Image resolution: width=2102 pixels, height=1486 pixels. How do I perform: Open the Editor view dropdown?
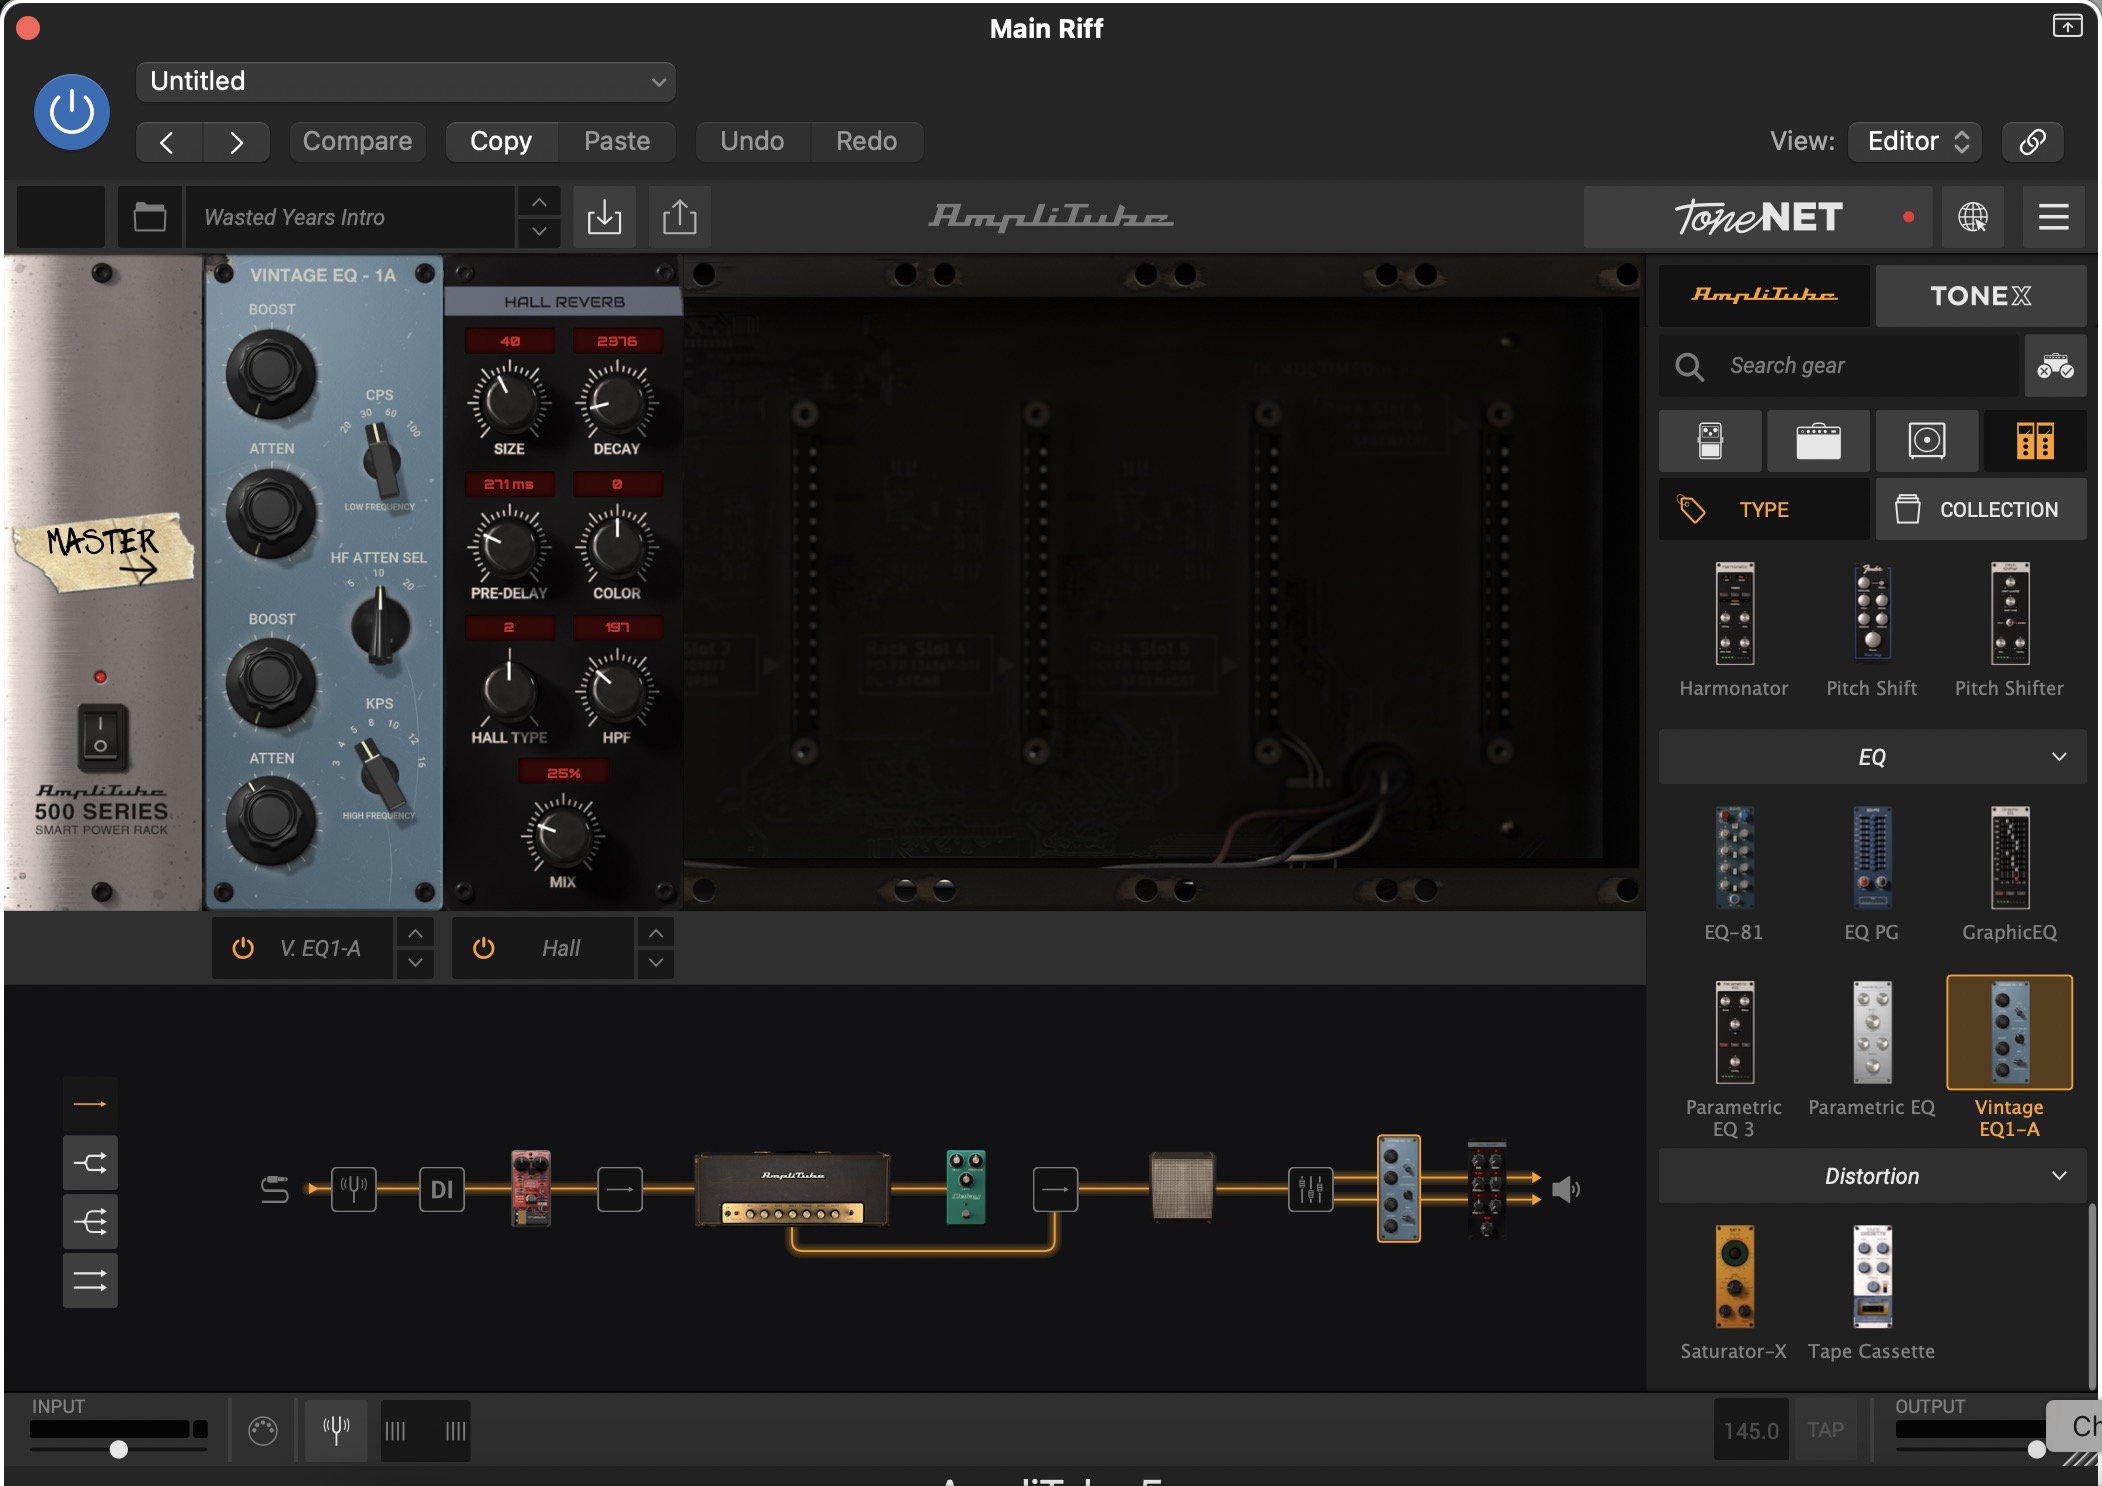tap(1916, 141)
